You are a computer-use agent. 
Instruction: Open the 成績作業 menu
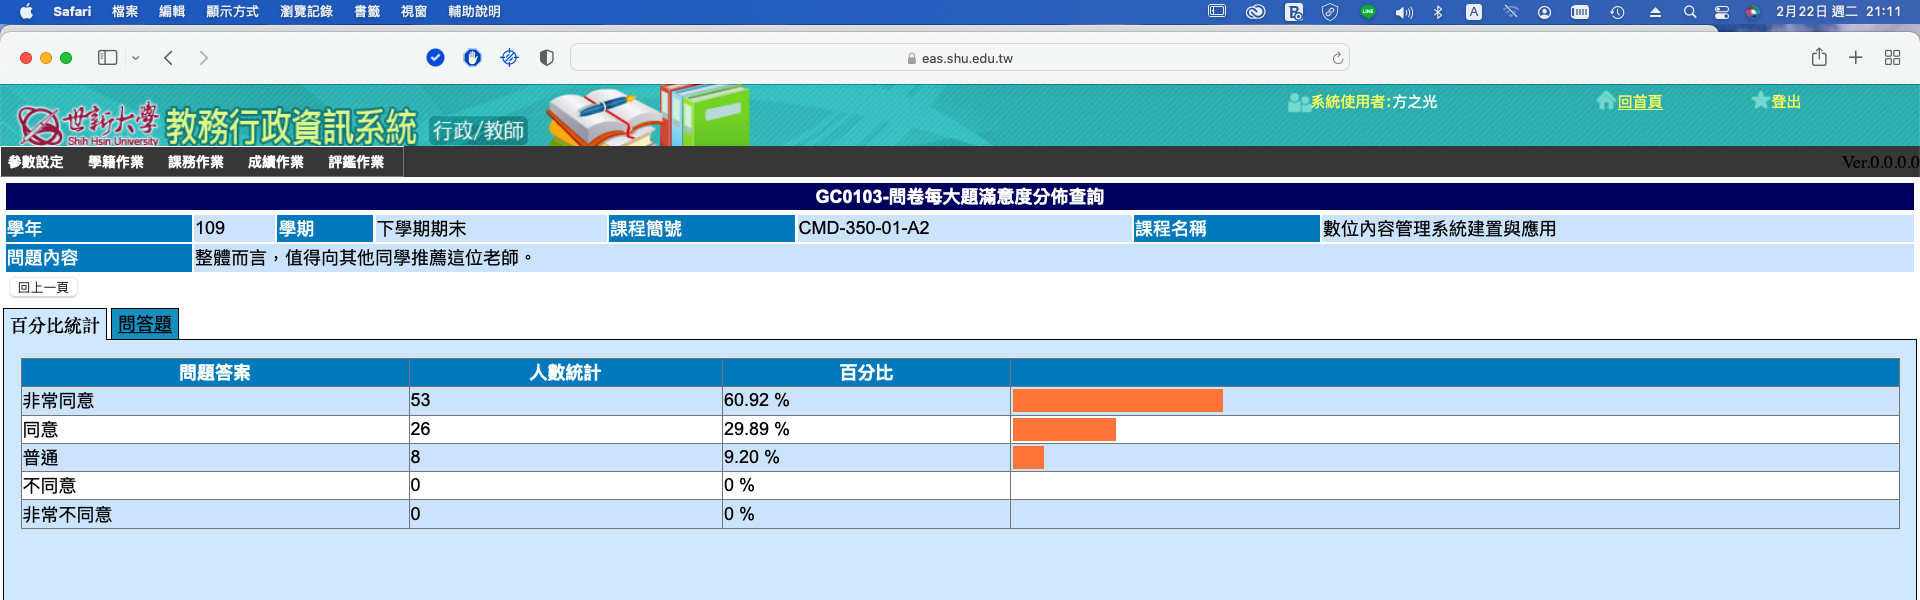tap(276, 162)
